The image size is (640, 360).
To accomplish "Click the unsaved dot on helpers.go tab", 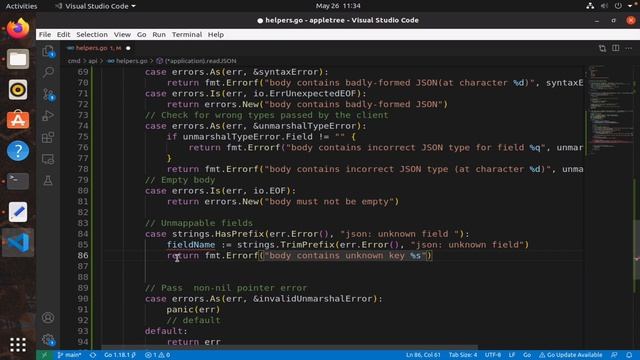I will (x=128, y=48).
